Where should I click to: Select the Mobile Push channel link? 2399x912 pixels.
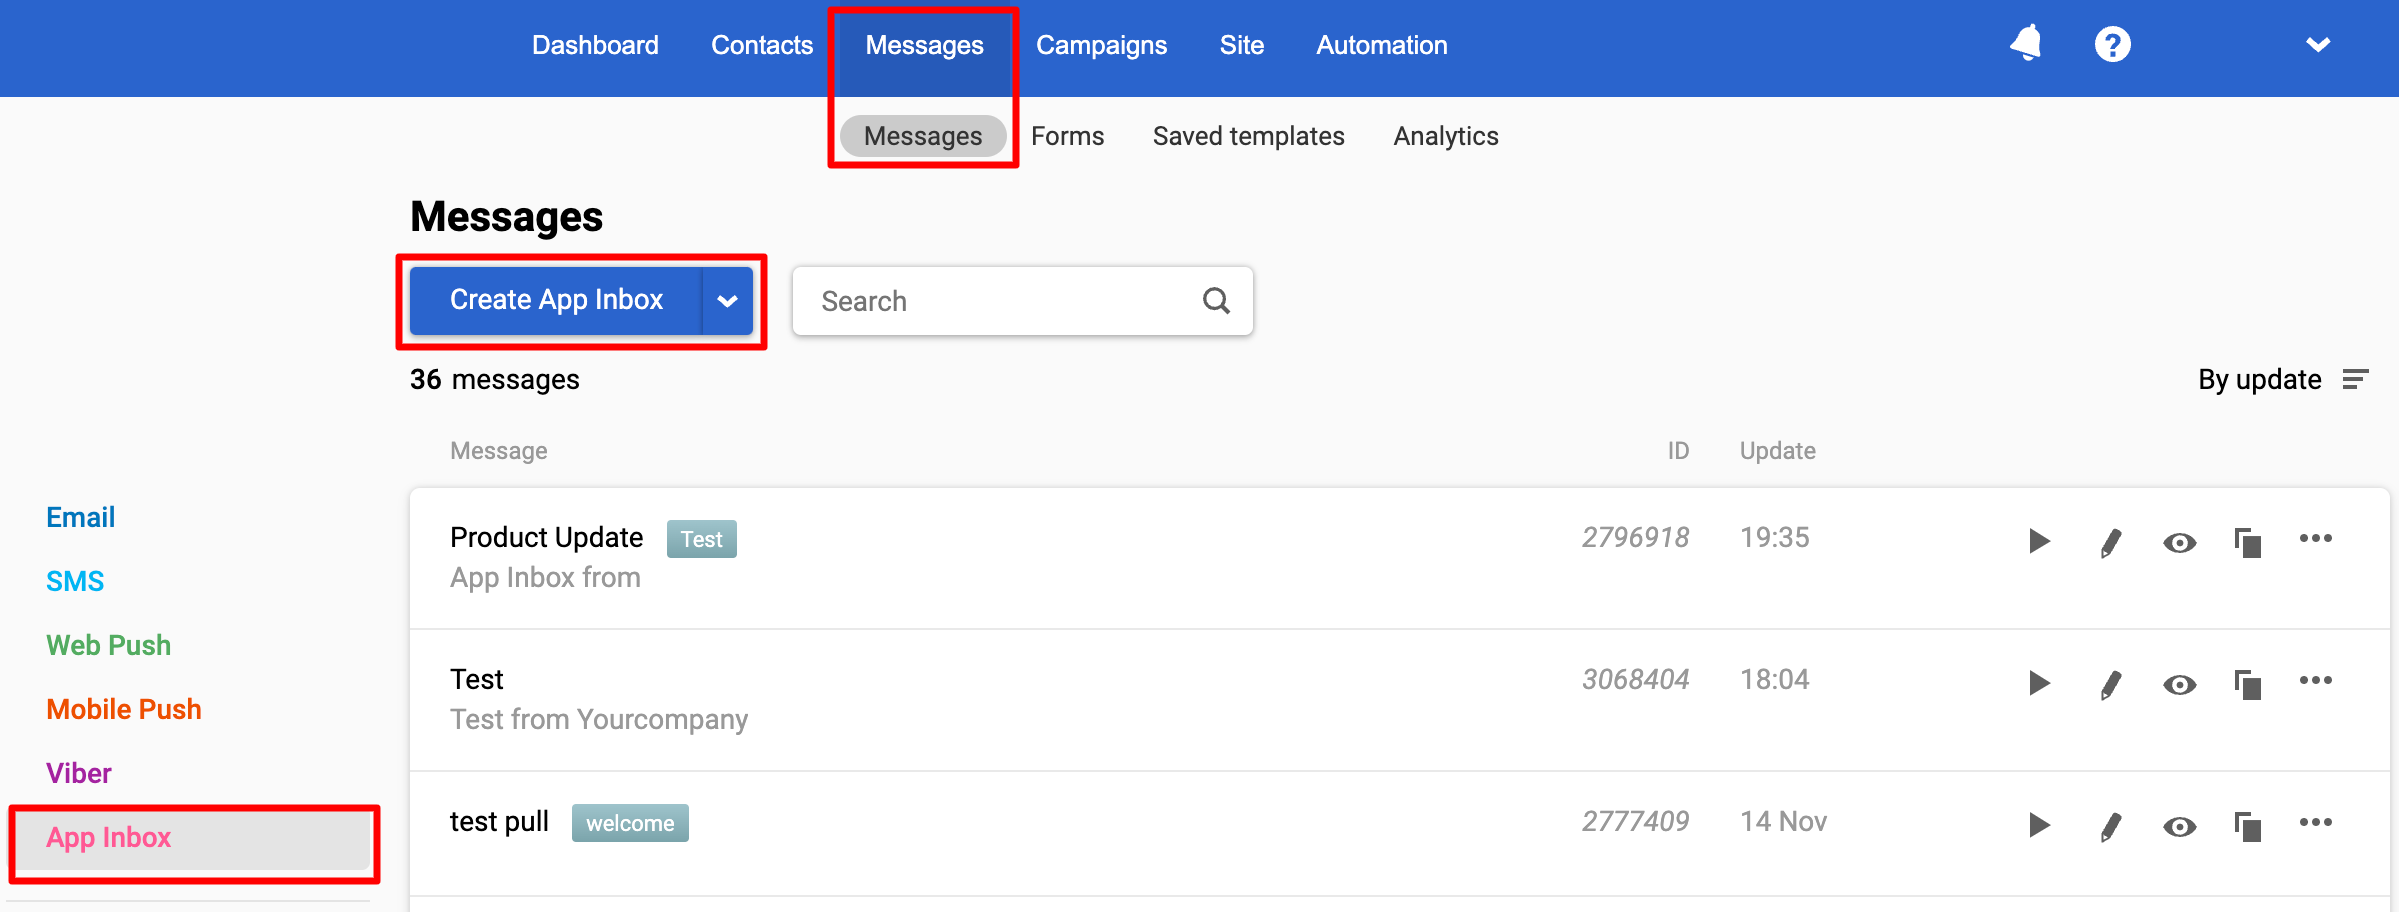pyautogui.click(x=124, y=709)
